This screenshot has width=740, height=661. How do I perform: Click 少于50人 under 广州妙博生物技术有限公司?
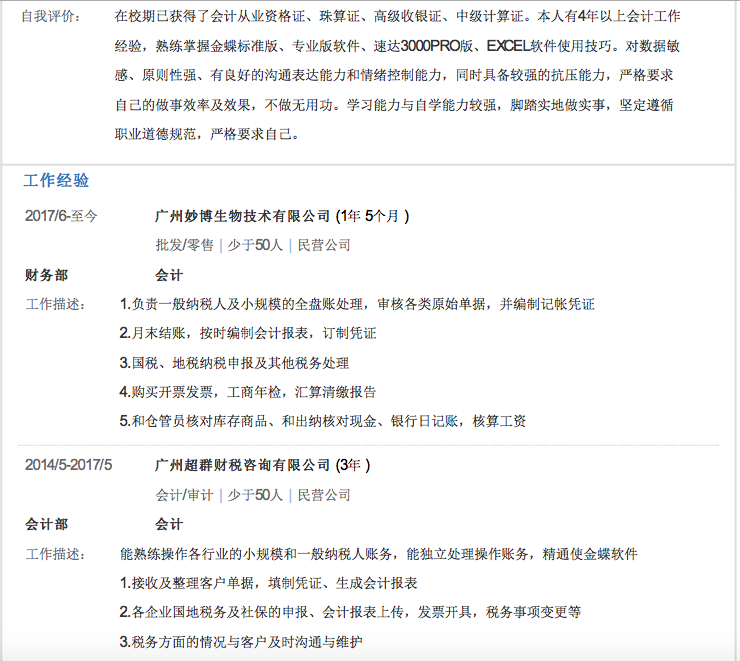255,245
